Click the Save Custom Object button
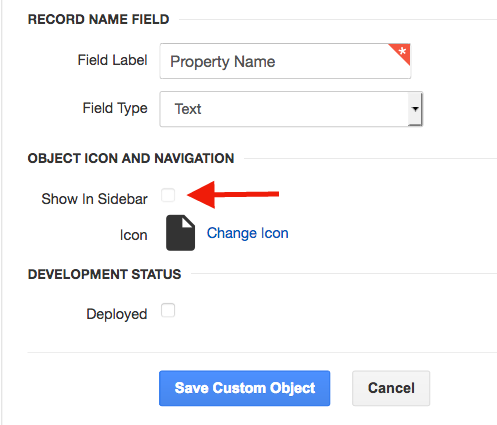The image size is (497, 425). [245, 388]
